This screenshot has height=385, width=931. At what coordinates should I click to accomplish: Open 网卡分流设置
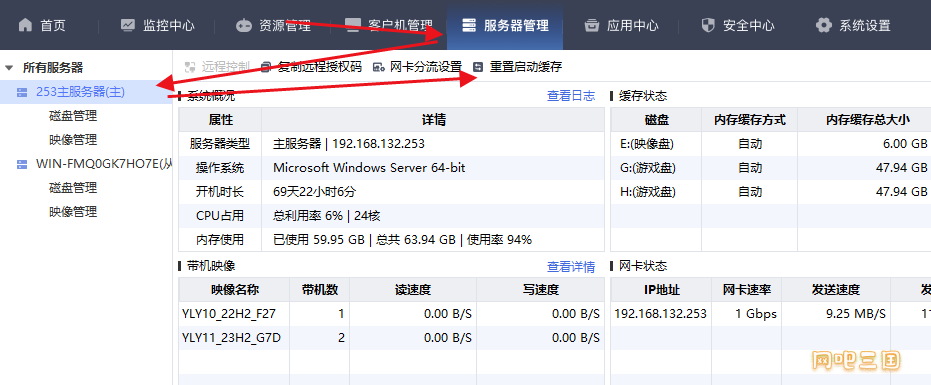pyautogui.click(x=417, y=67)
